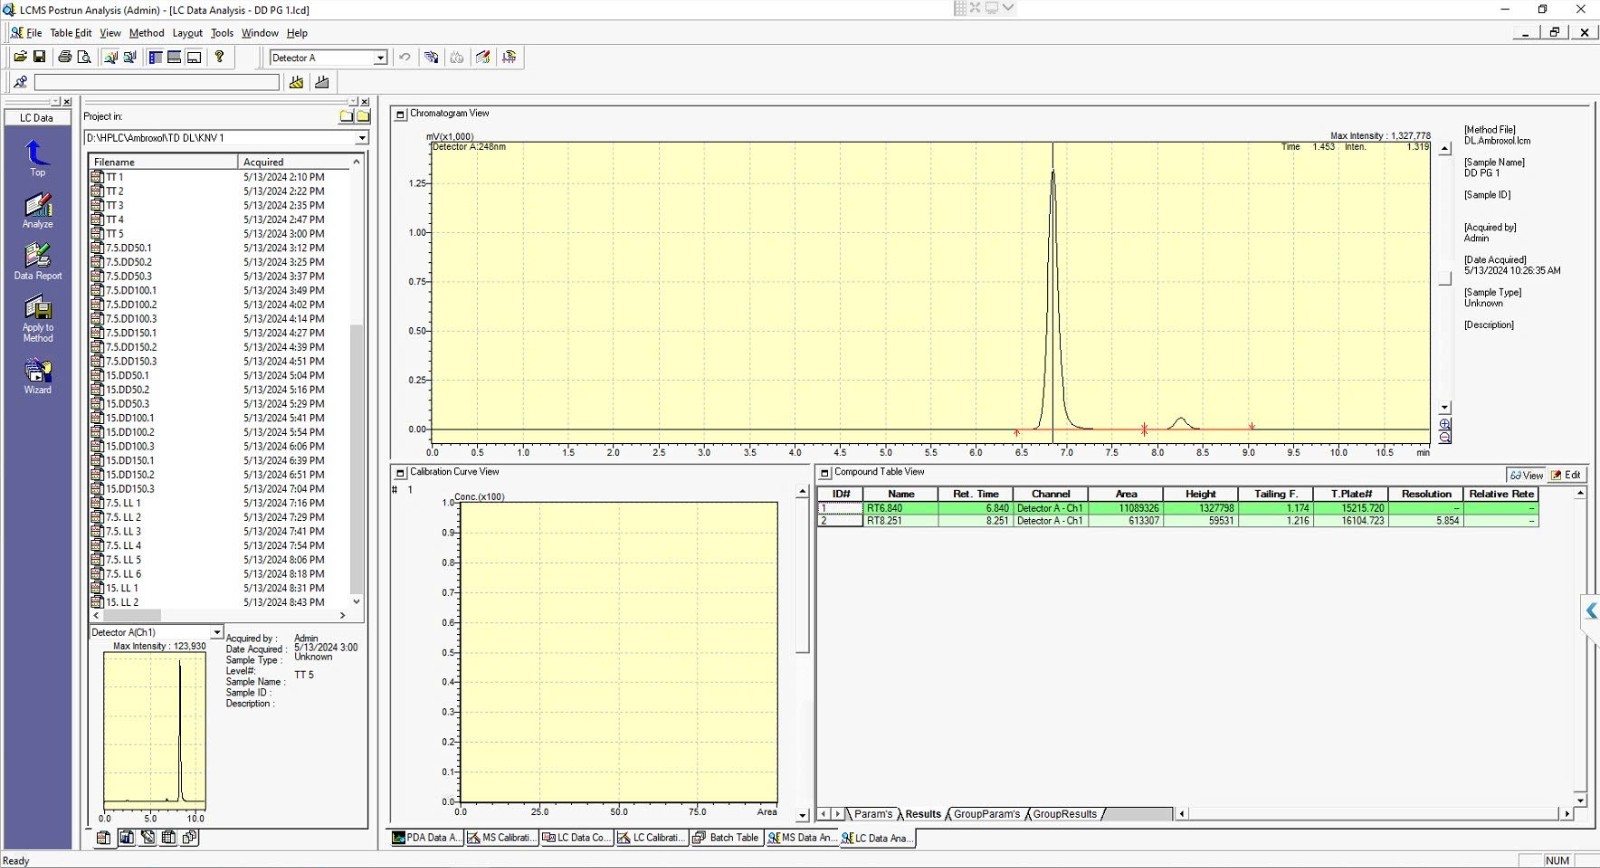
Task: Click the gray peak icon near search field
Action: pyautogui.click(x=322, y=82)
